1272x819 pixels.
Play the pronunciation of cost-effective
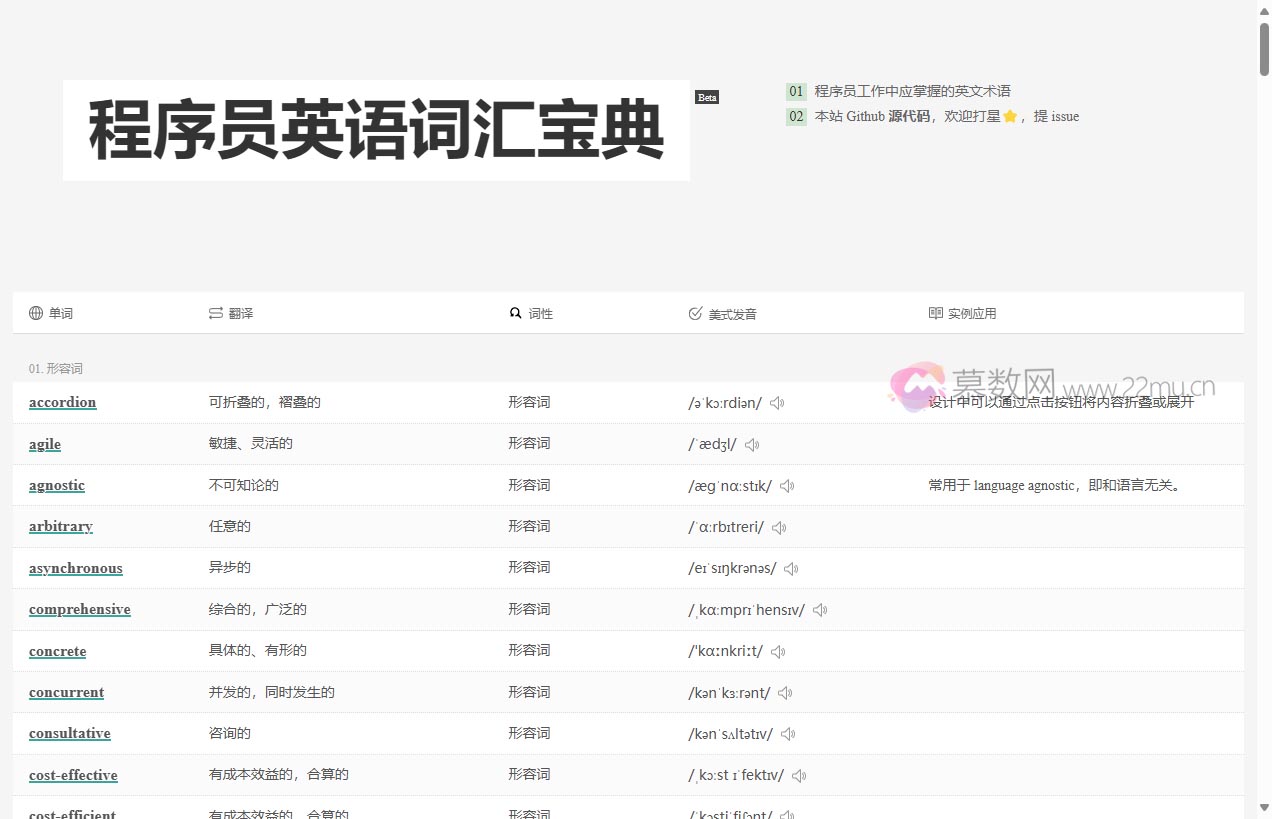tap(799, 775)
